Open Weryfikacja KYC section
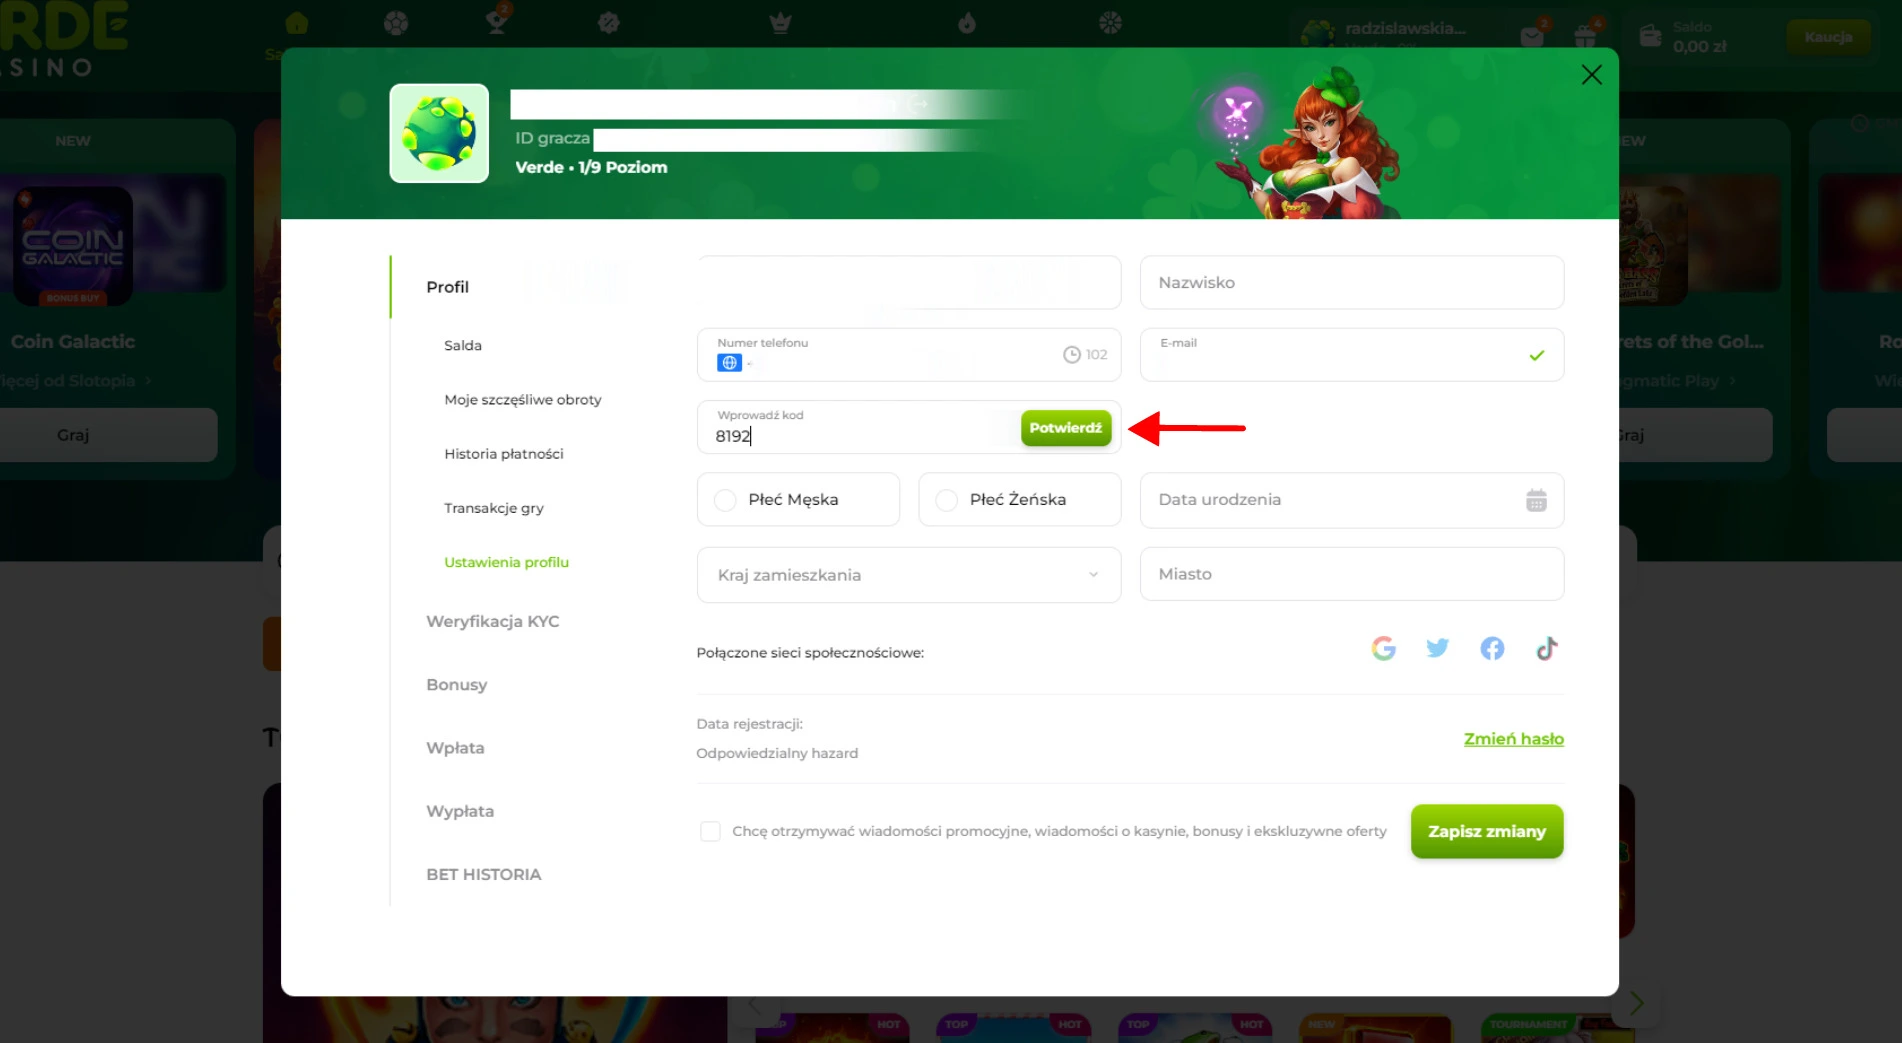This screenshot has width=1902, height=1043. 492,621
